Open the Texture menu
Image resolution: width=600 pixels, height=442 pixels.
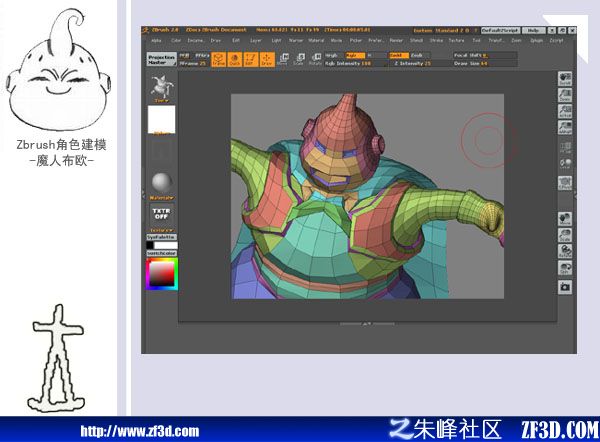[x=457, y=40]
